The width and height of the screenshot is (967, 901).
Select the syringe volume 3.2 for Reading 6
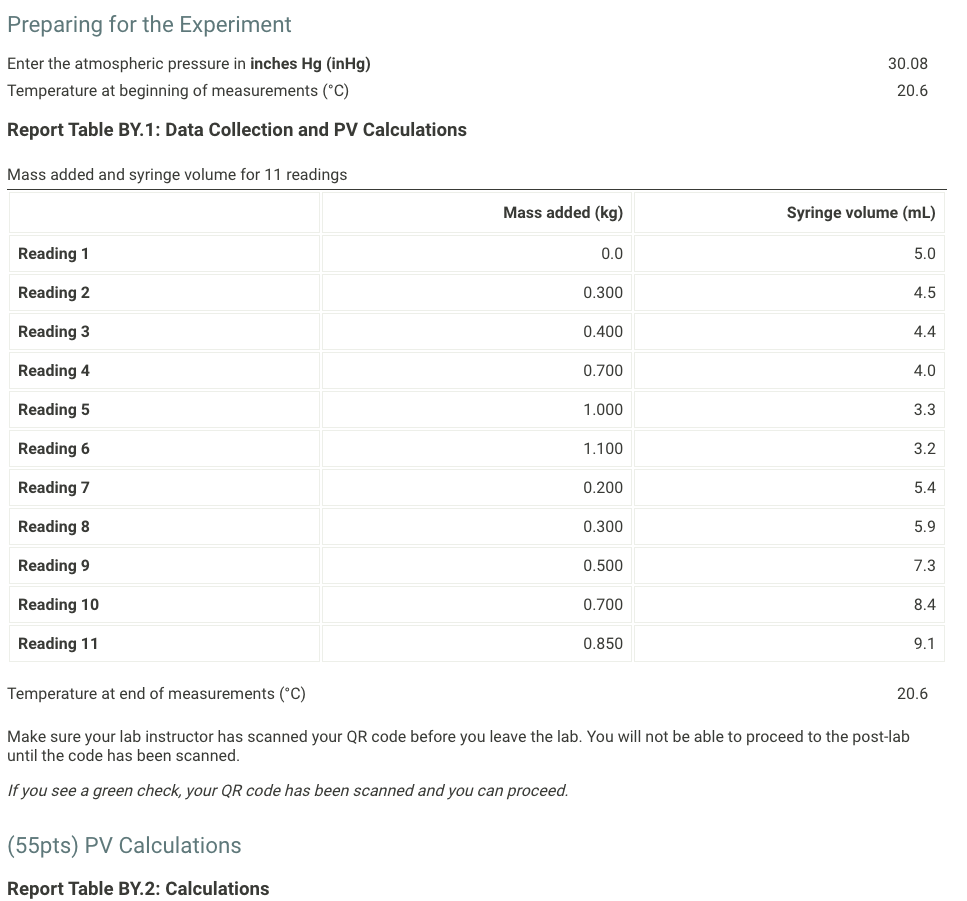[x=925, y=448]
